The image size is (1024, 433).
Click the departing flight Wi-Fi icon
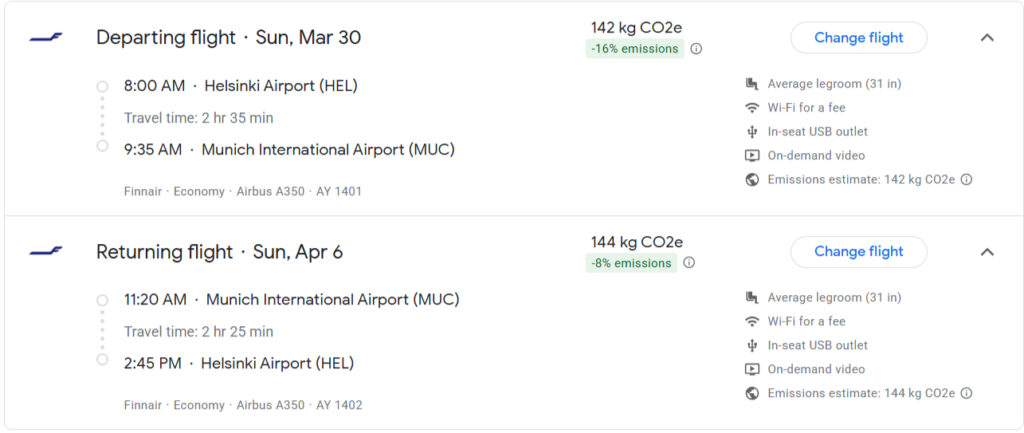pos(752,108)
